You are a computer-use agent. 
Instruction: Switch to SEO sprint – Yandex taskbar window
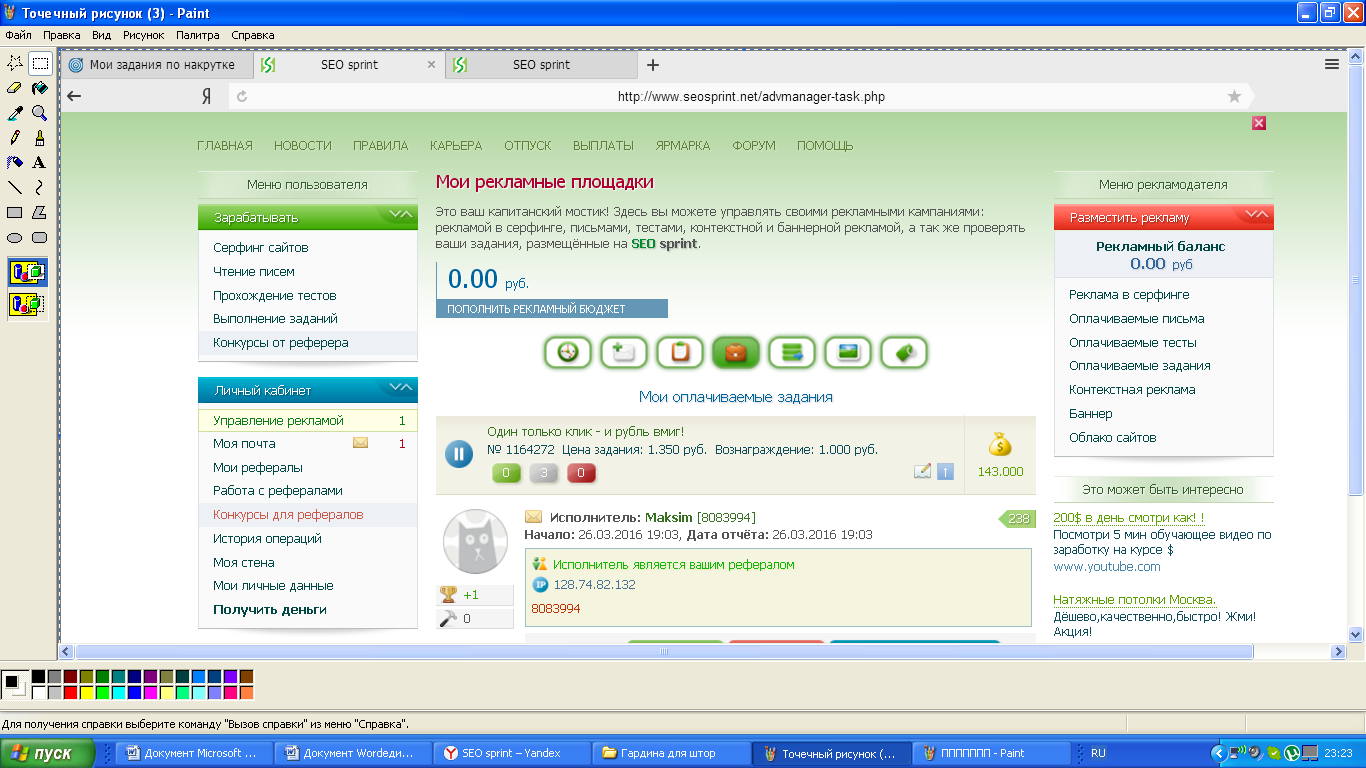[510, 753]
